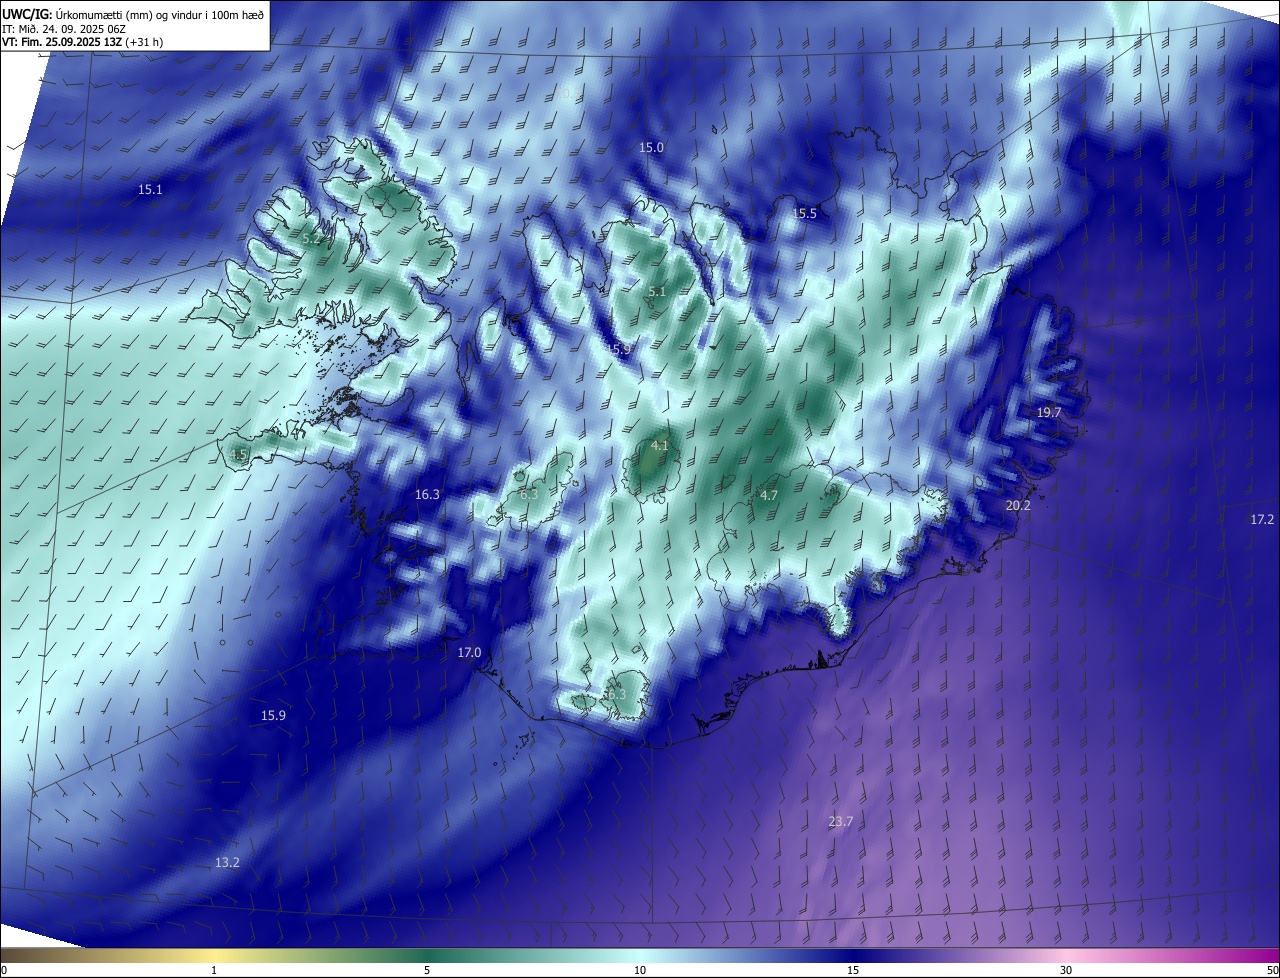This screenshot has height=978, width=1280.
Task: Click the 20.2 value on the southeast coast
Action: tap(1018, 506)
